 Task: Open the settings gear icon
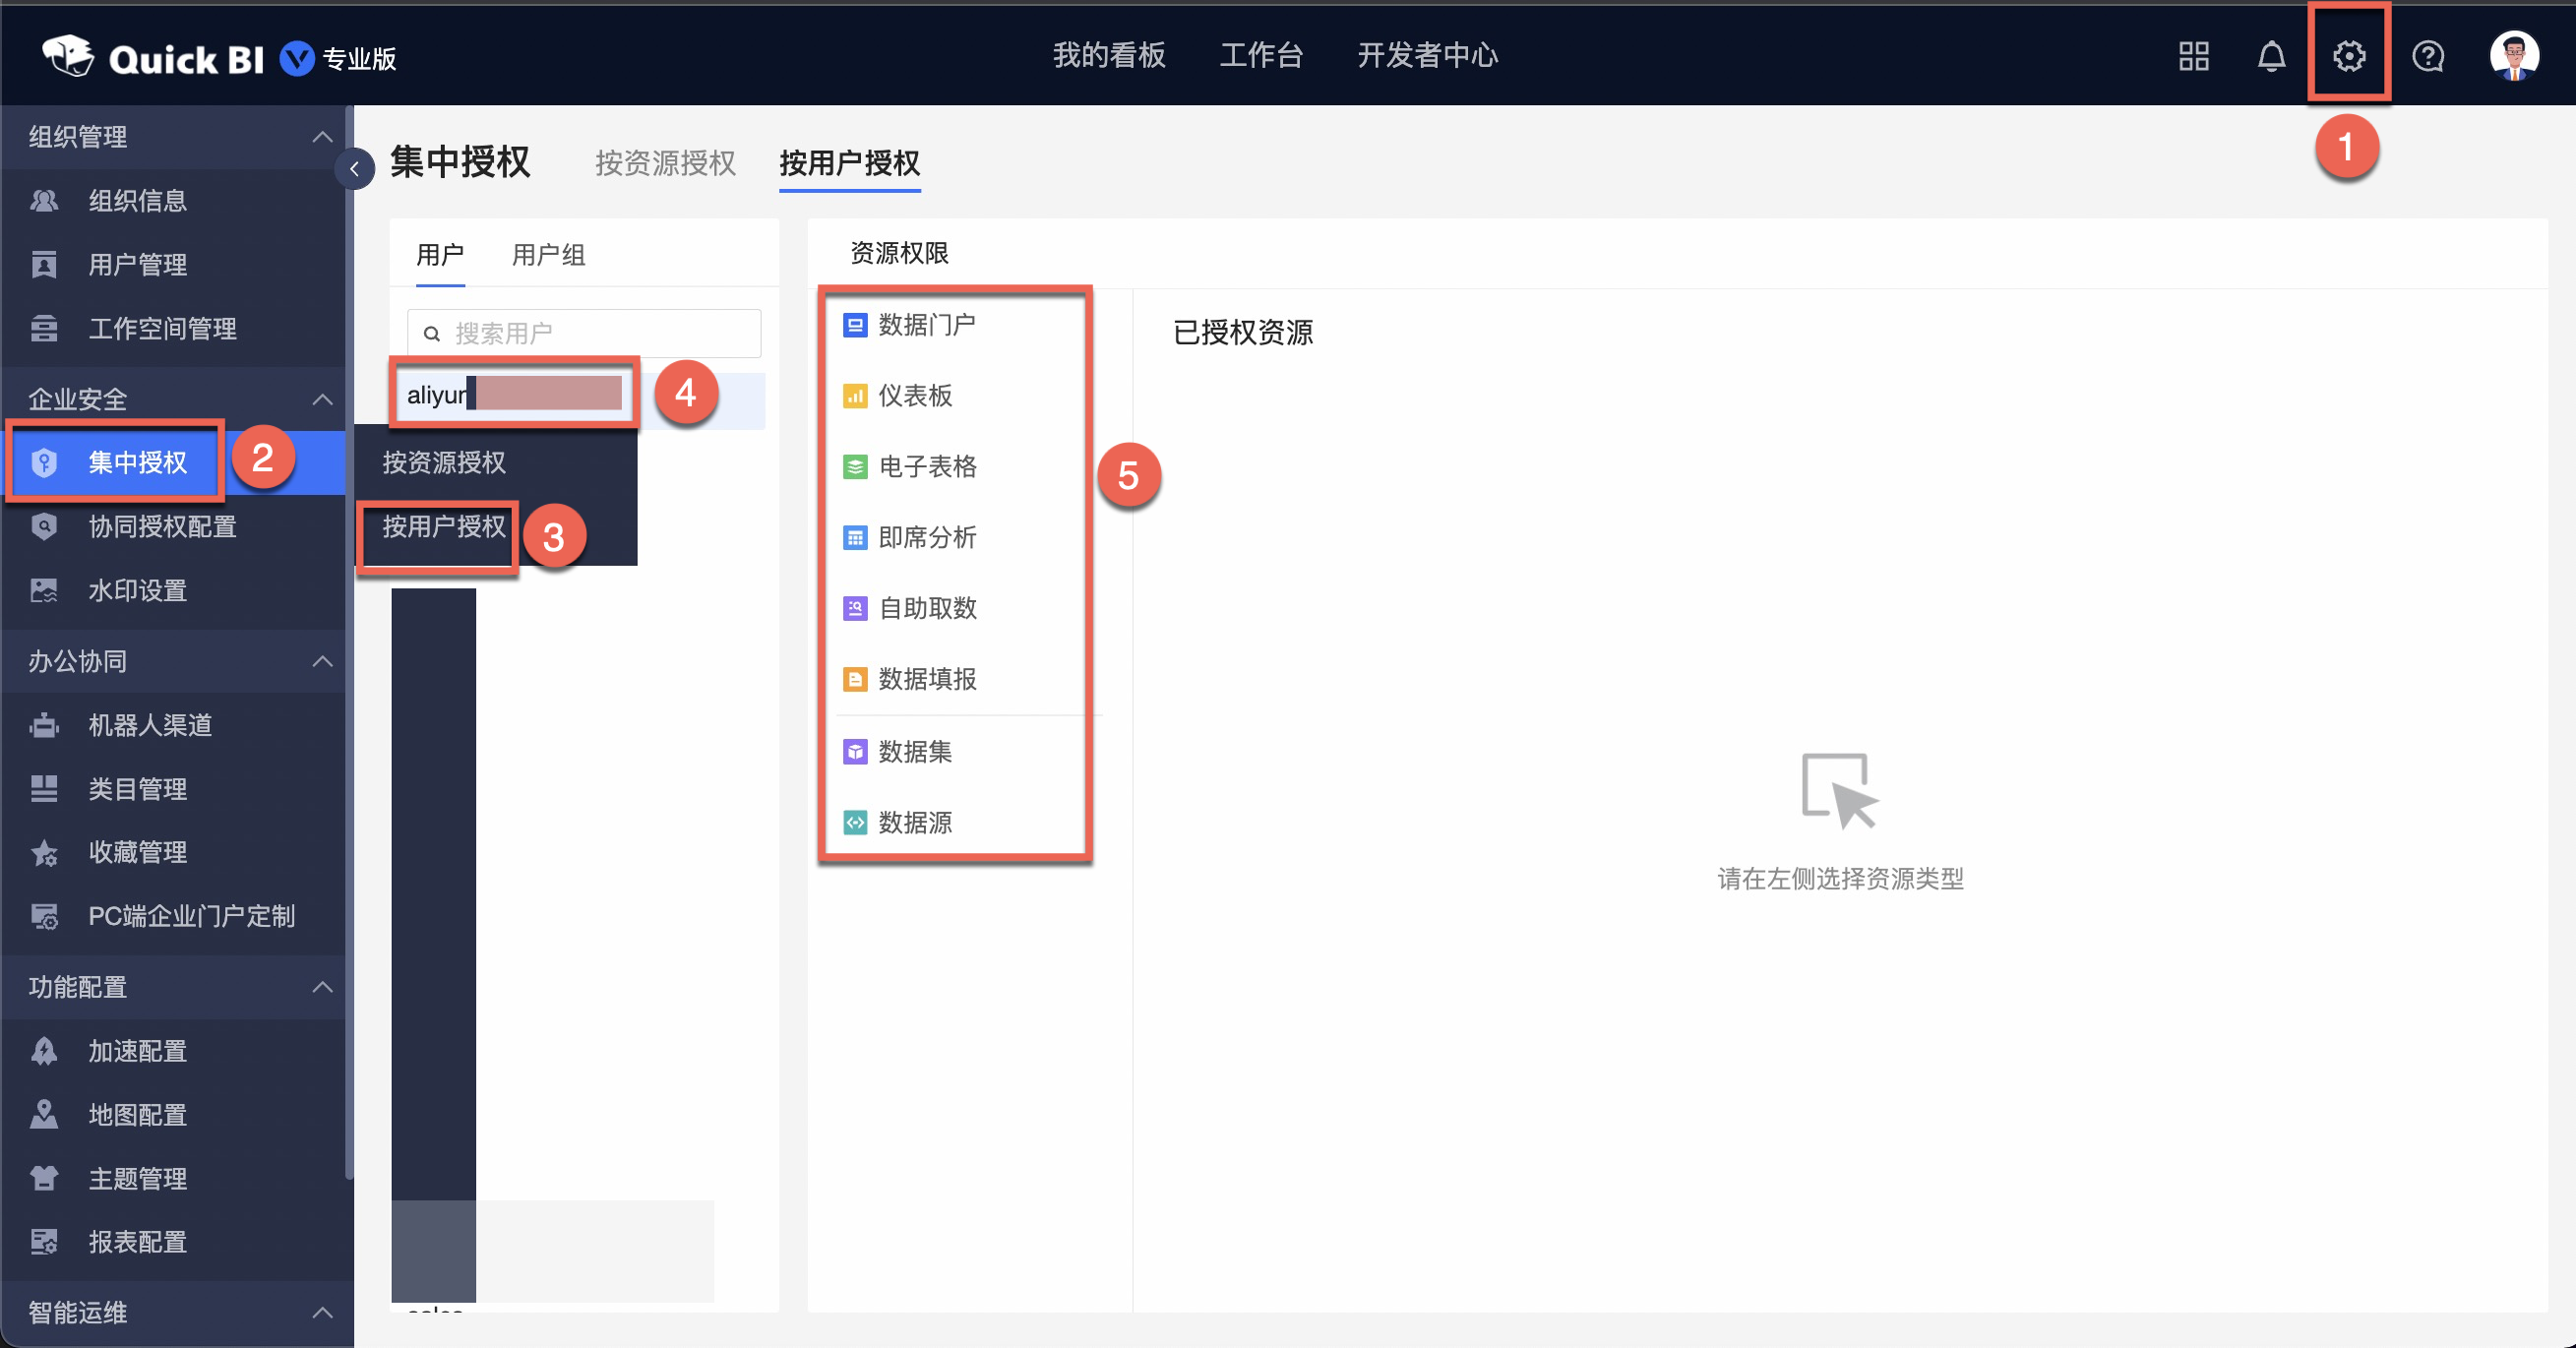(2350, 56)
